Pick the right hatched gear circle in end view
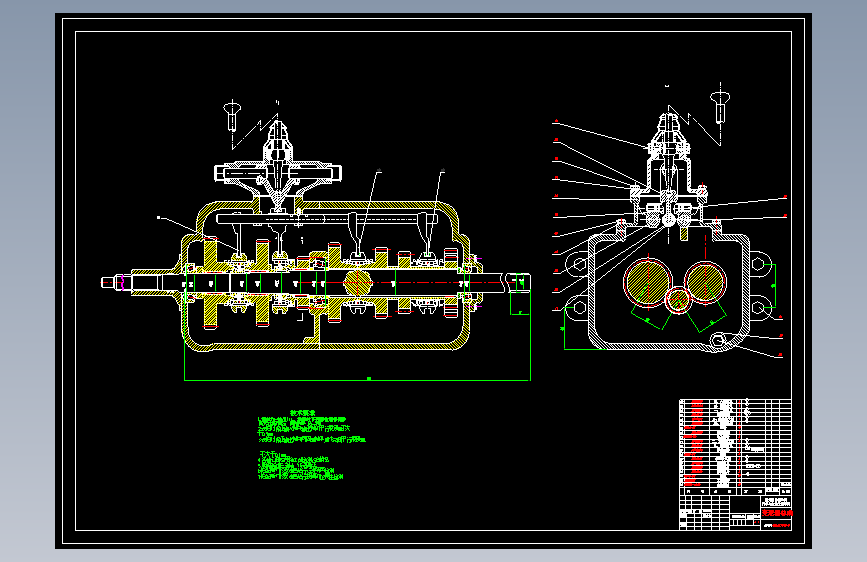Viewport: 867px width, 562px height. coord(705,282)
